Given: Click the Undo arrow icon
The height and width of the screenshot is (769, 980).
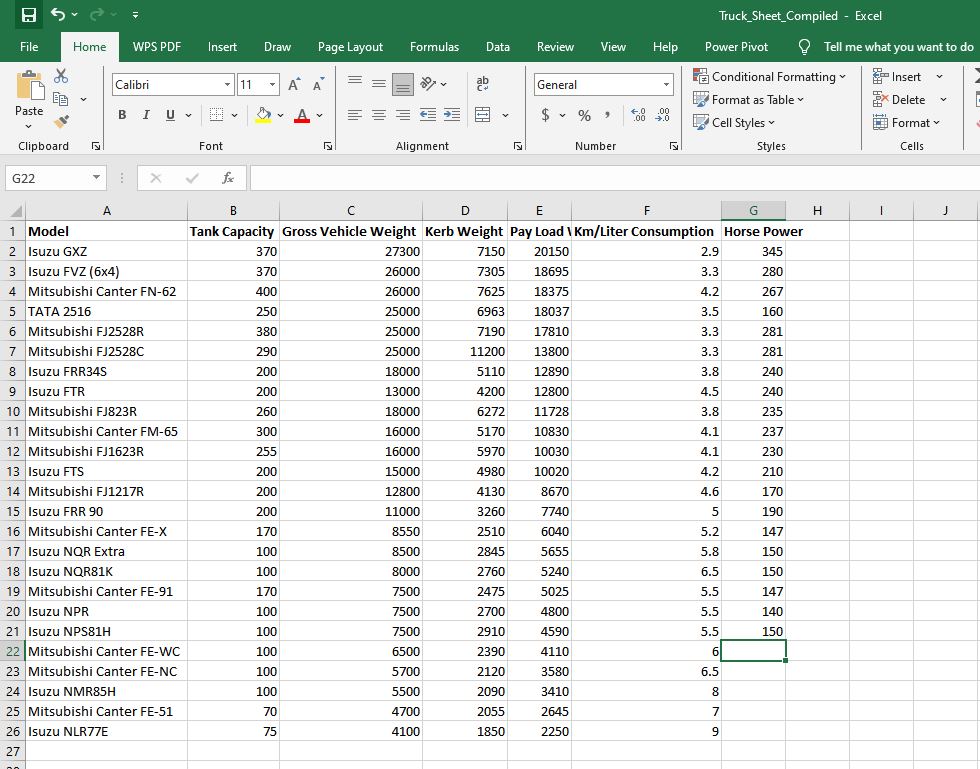Looking at the screenshot, I should coord(58,14).
